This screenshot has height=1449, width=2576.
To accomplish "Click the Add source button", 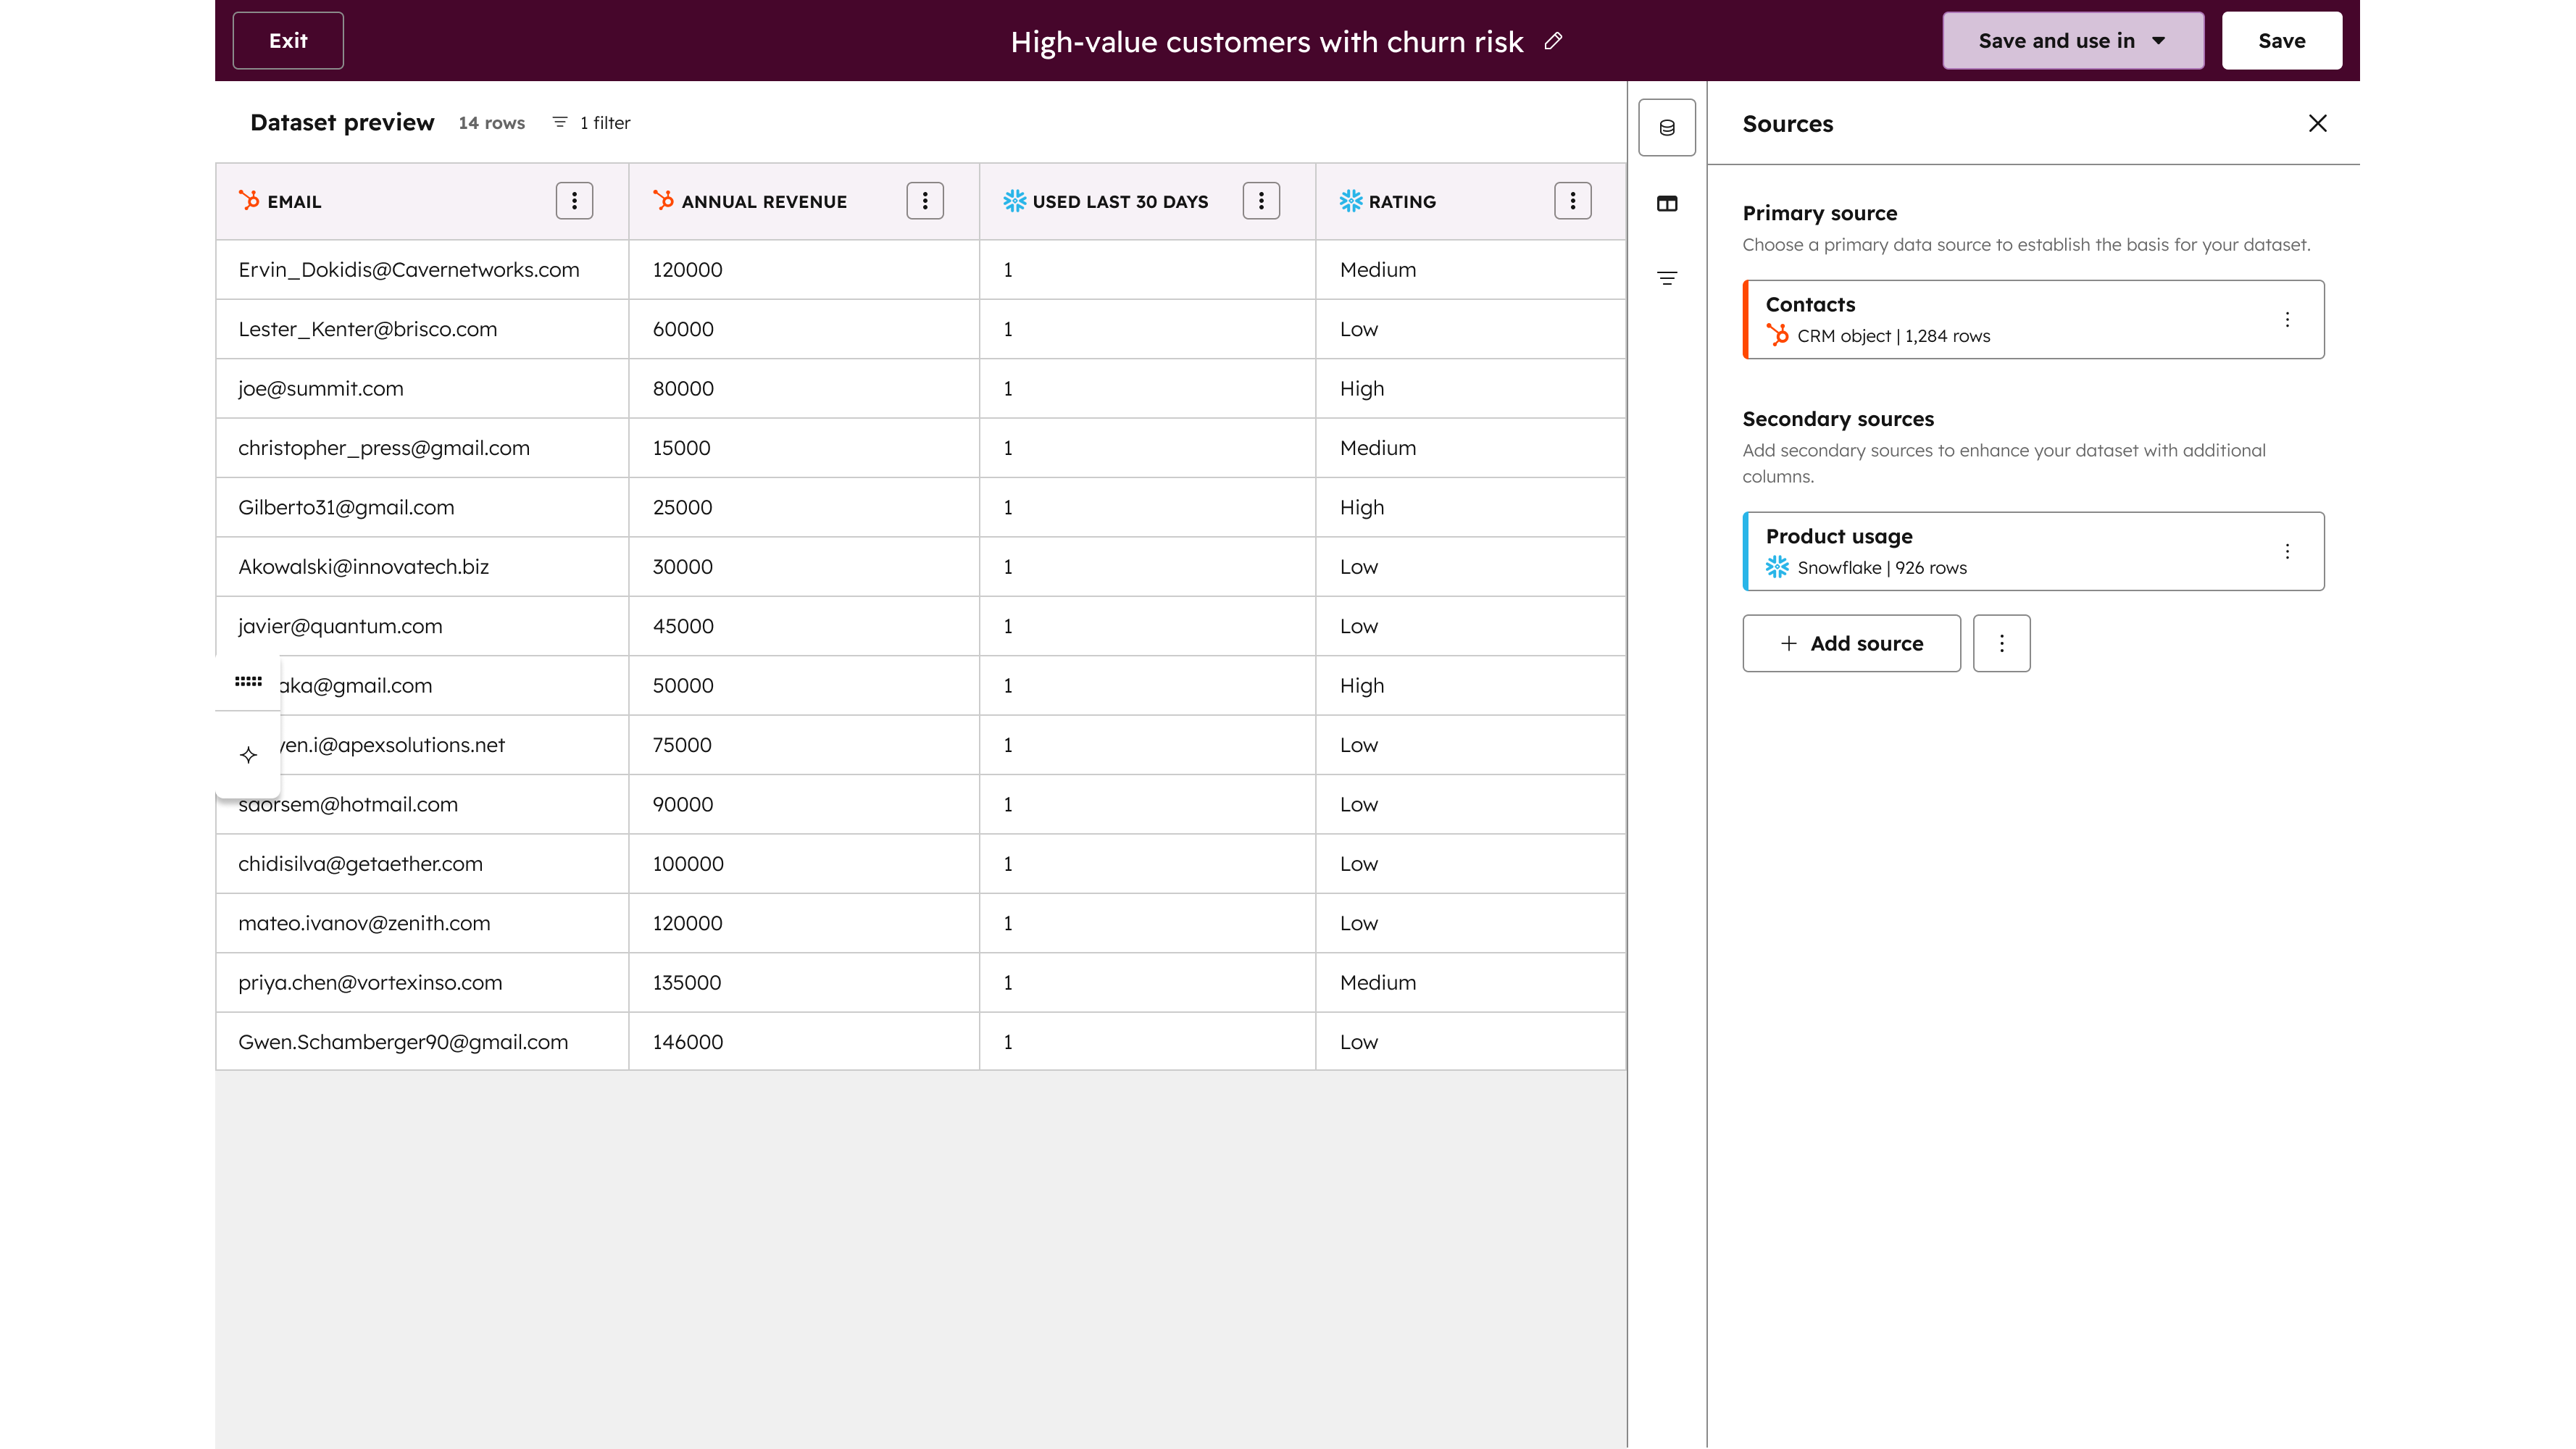I will 1851,643.
